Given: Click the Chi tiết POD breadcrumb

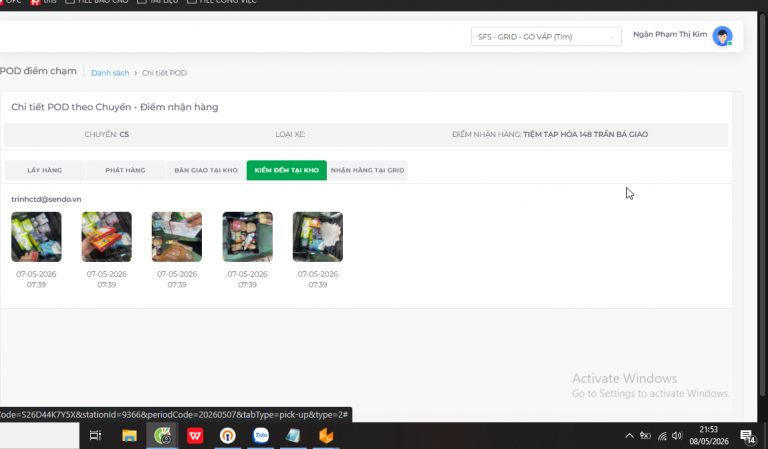Looking at the screenshot, I should [164, 73].
